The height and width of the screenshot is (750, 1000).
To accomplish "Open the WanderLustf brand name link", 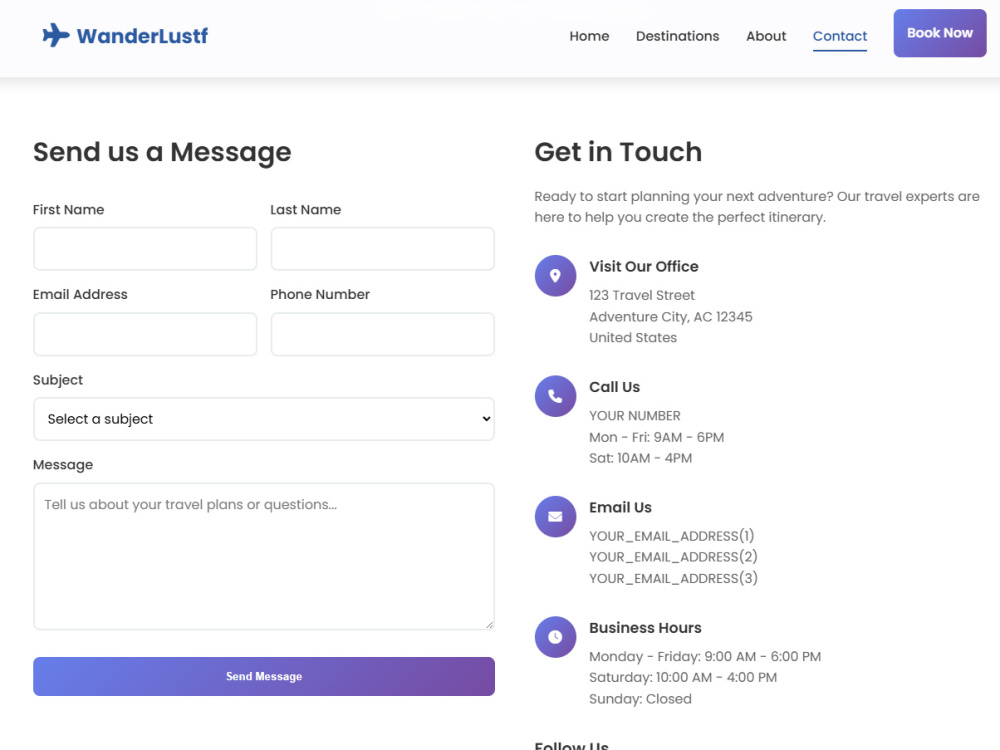I will click(142, 36).
